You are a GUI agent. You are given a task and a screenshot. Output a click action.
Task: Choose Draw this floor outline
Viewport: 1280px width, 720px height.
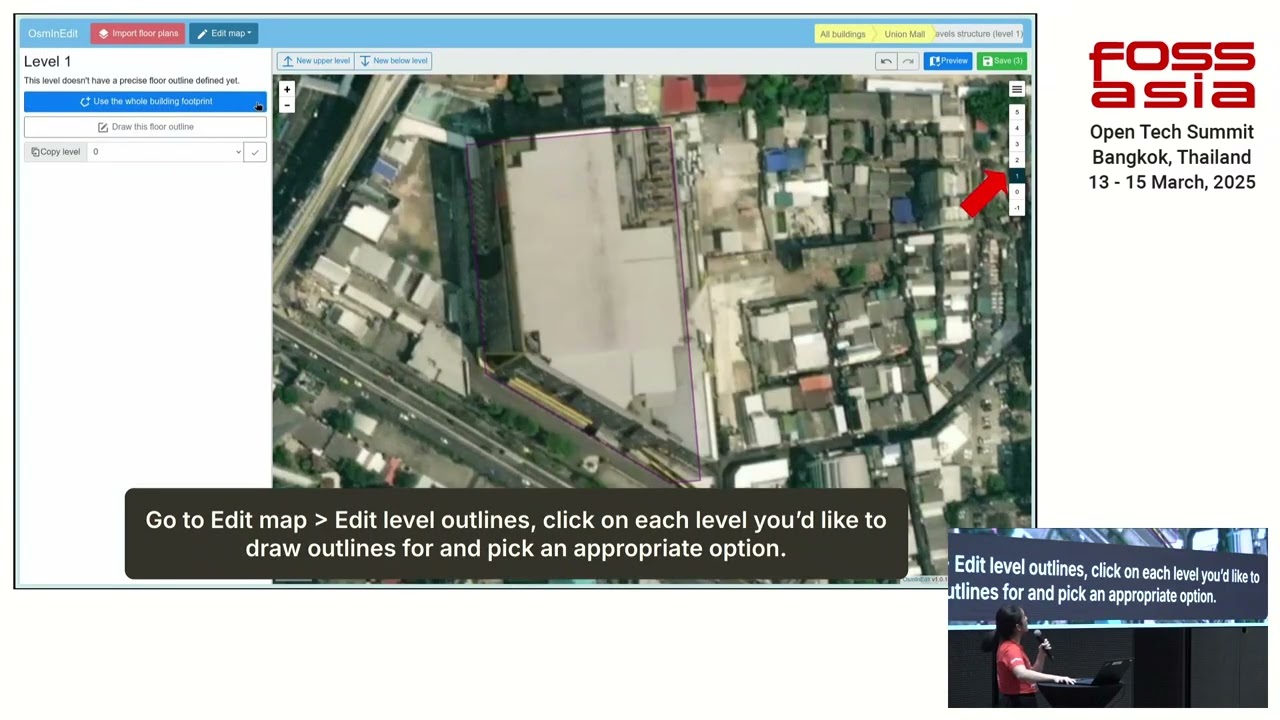(x=145, y=127)
